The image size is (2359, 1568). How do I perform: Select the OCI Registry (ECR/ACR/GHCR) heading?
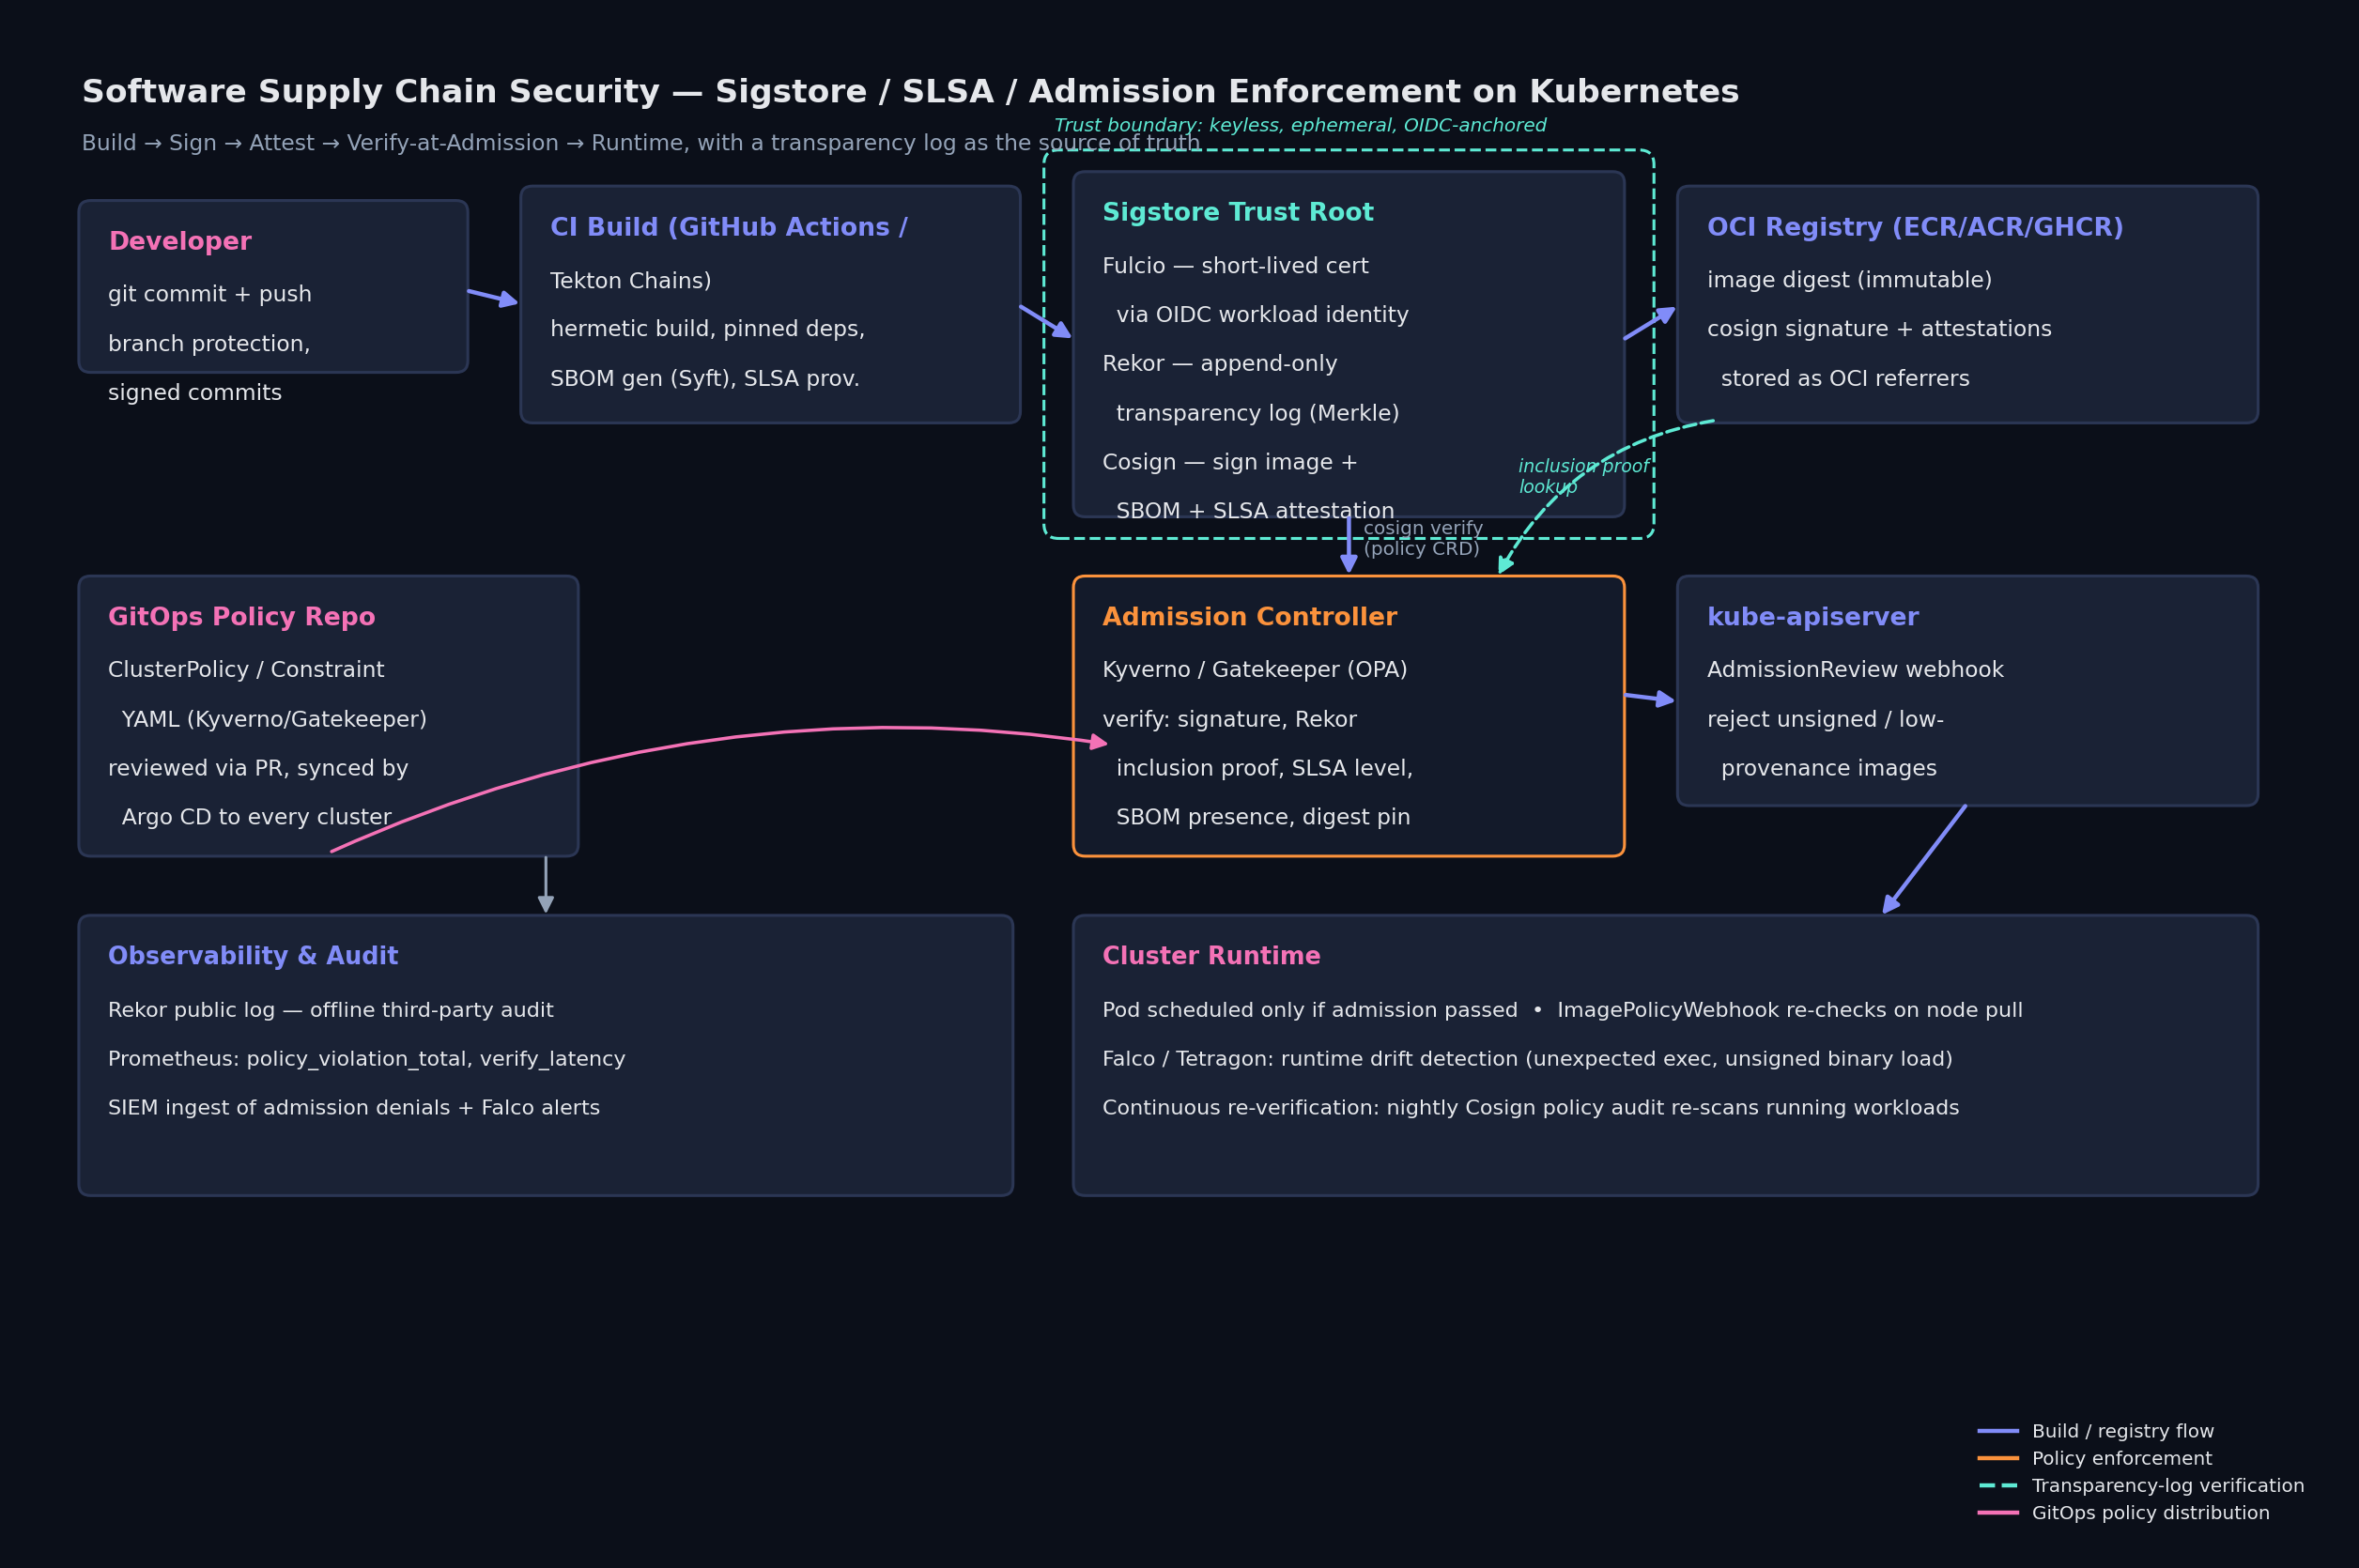1915,228
